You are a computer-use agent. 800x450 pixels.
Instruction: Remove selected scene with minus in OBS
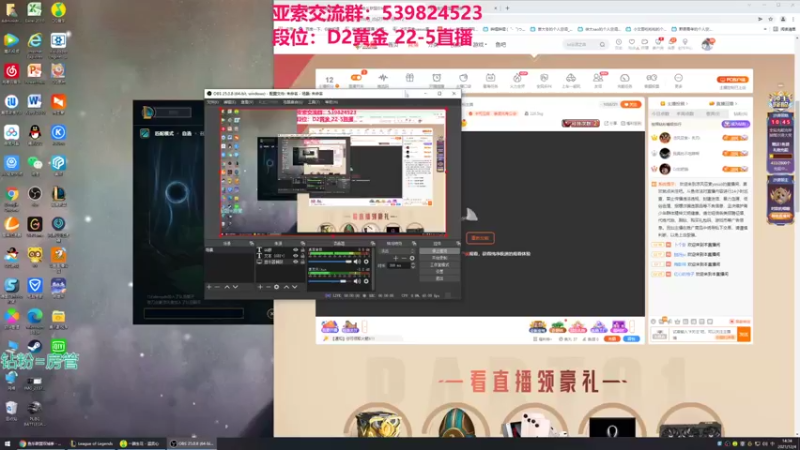[217, 287]
